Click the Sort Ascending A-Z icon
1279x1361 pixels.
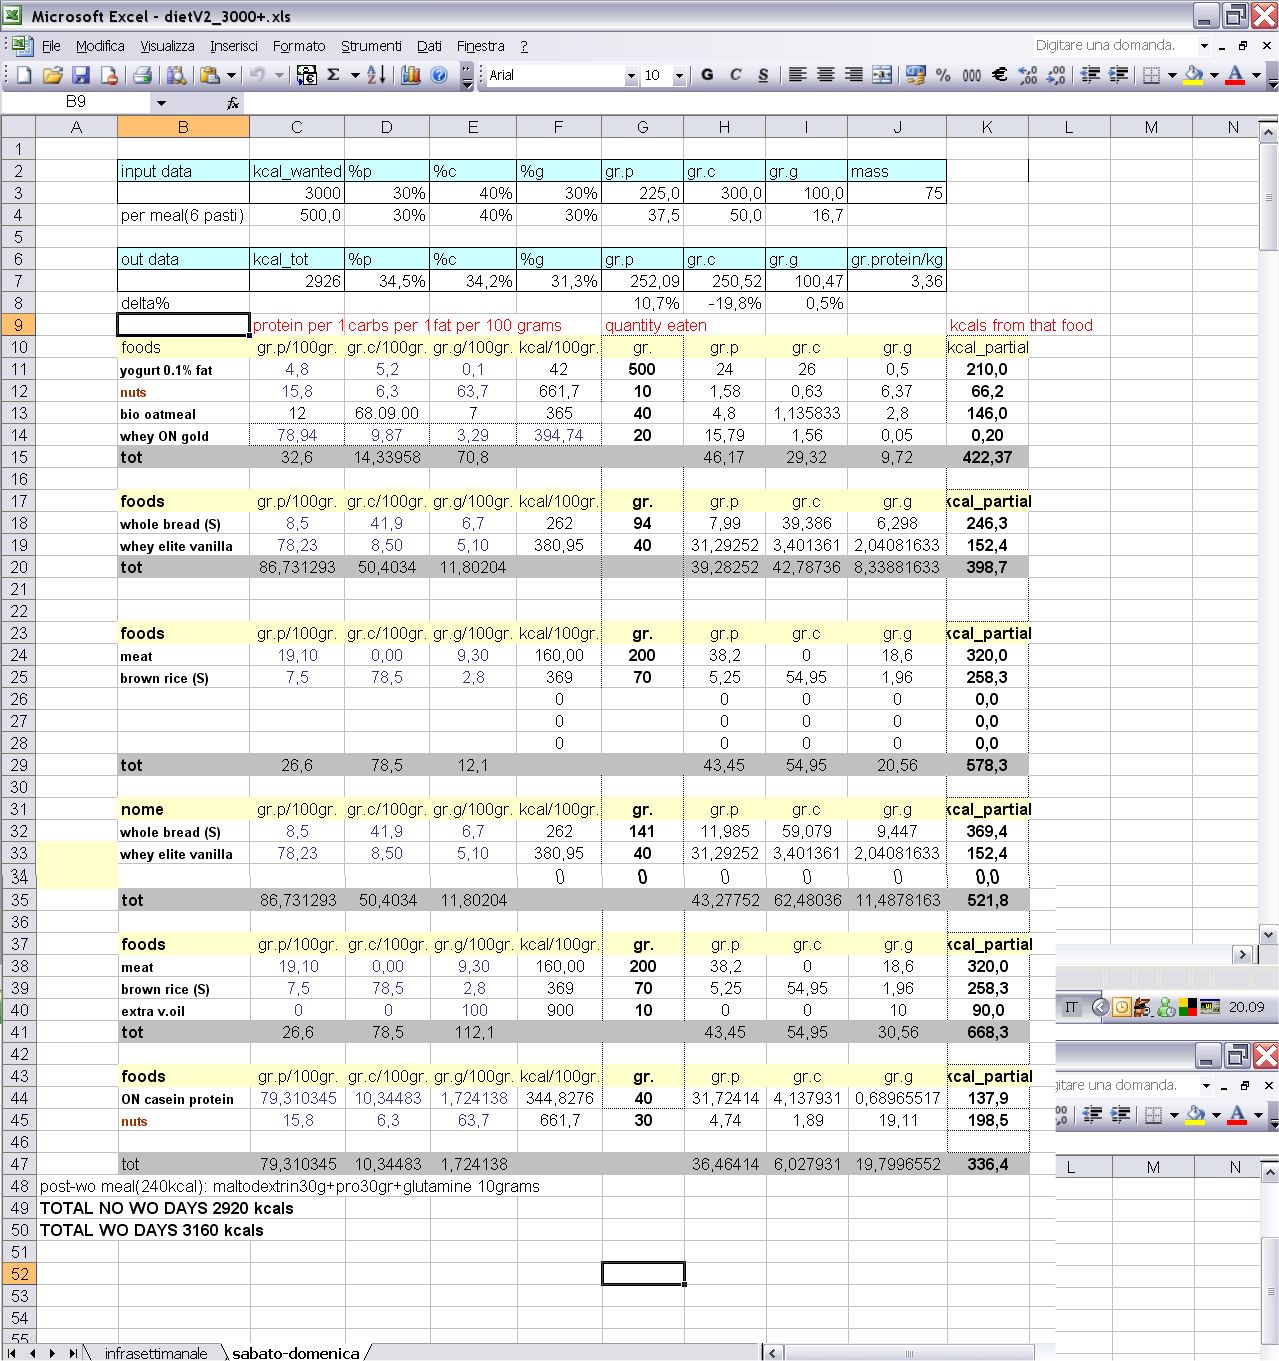click(x=376, y=75)
